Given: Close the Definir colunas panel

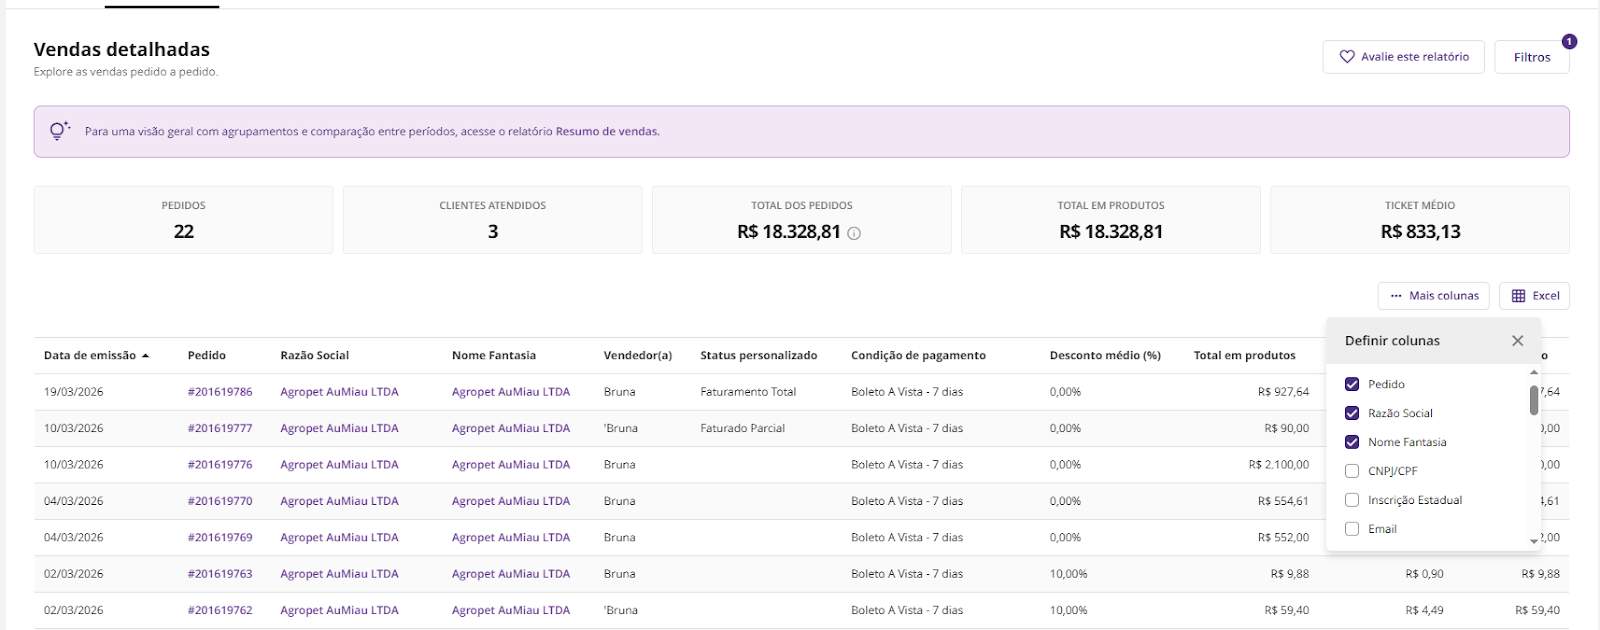Looking at the screenshot, I should (x=1517, y=341).
